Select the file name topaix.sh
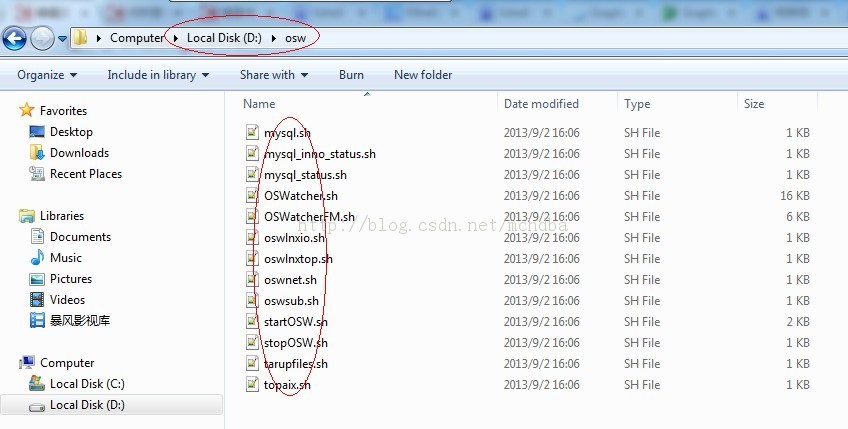The height and width of the screenshot is (429, 848). (x=287, y=385)
